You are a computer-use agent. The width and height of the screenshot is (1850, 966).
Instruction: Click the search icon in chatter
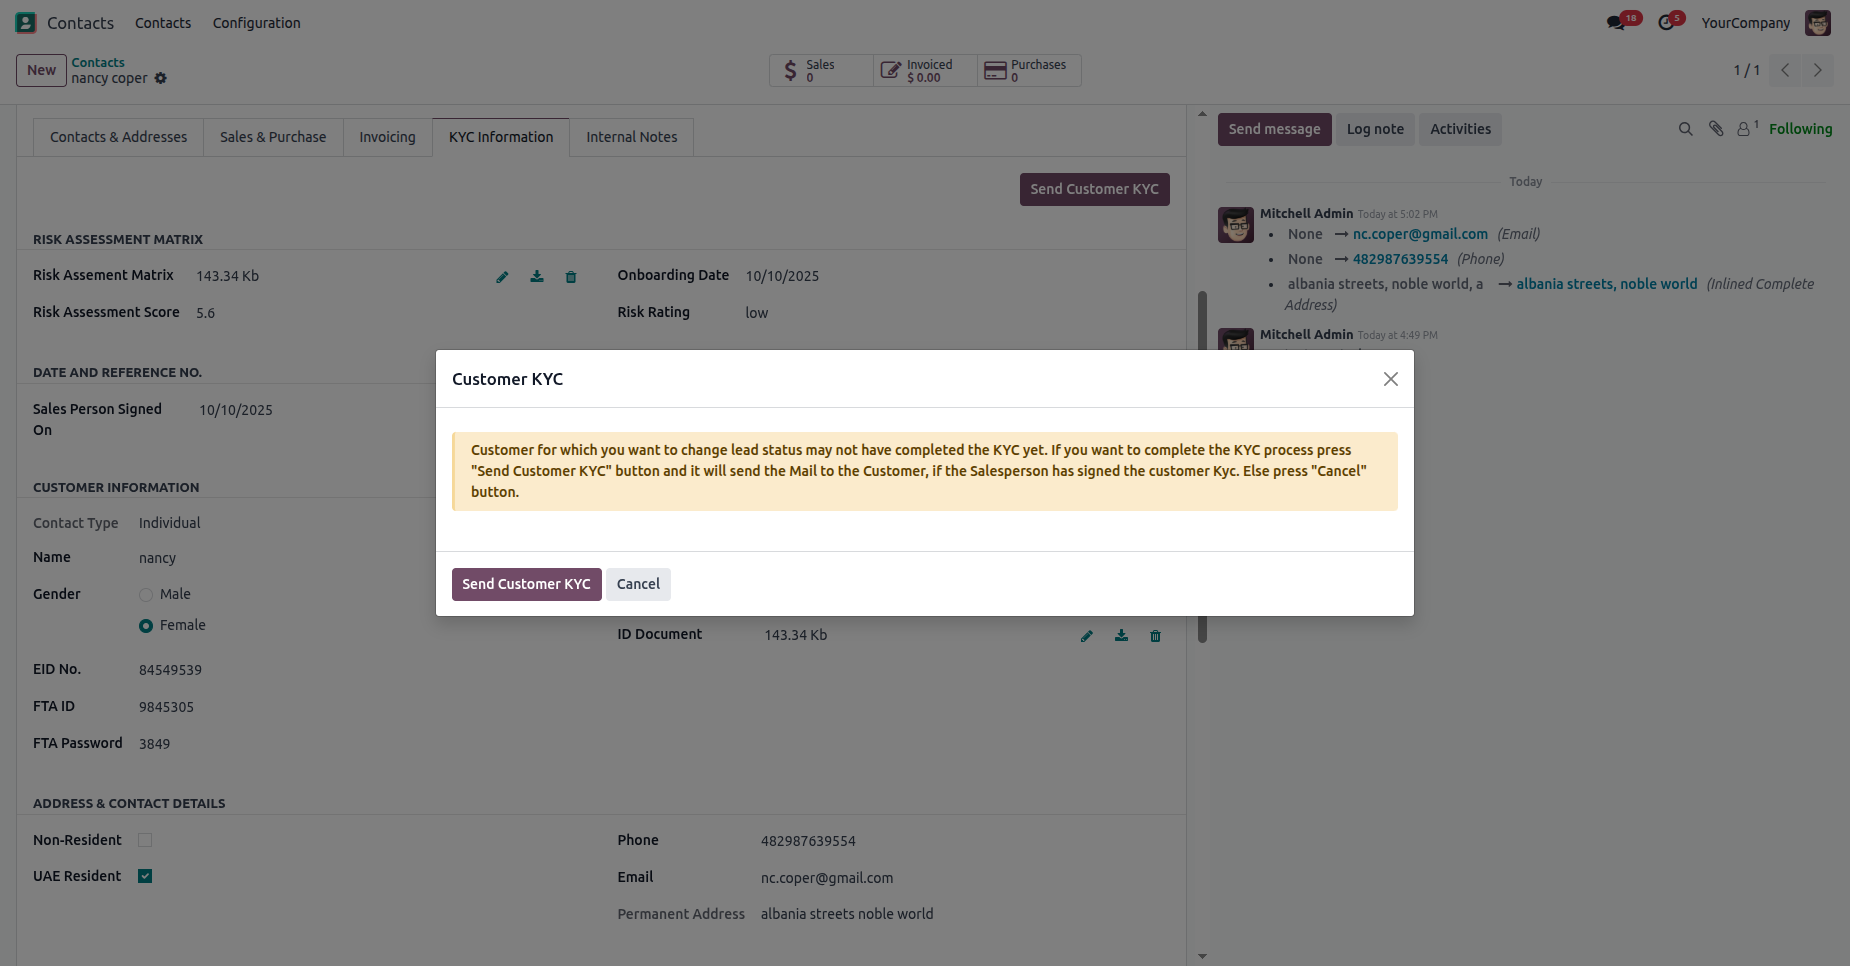tap(1685, 129)
